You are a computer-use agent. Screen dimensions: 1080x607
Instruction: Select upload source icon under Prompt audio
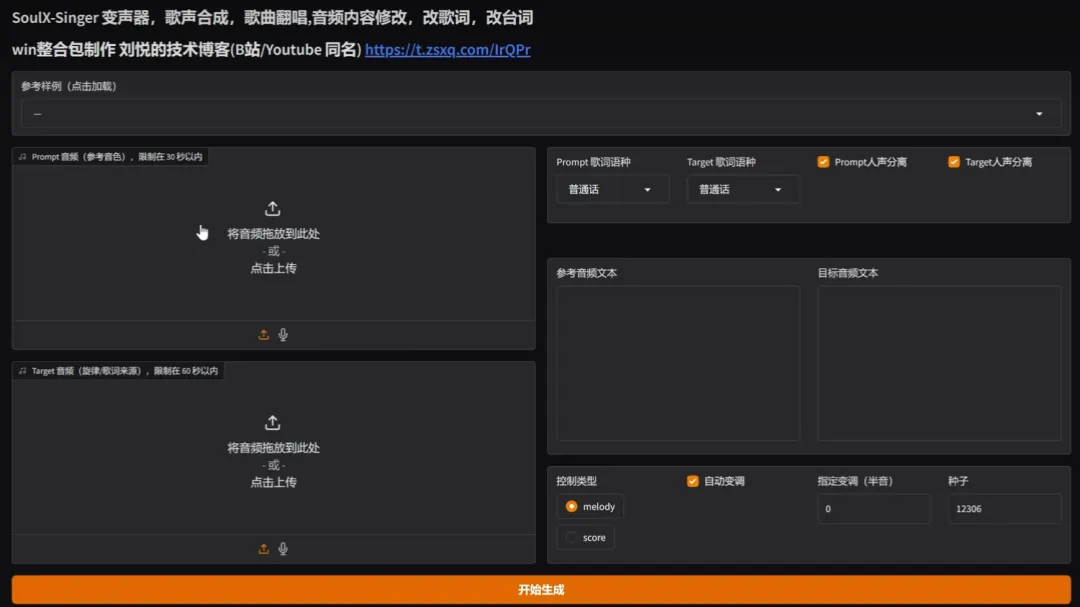[263, 335]
